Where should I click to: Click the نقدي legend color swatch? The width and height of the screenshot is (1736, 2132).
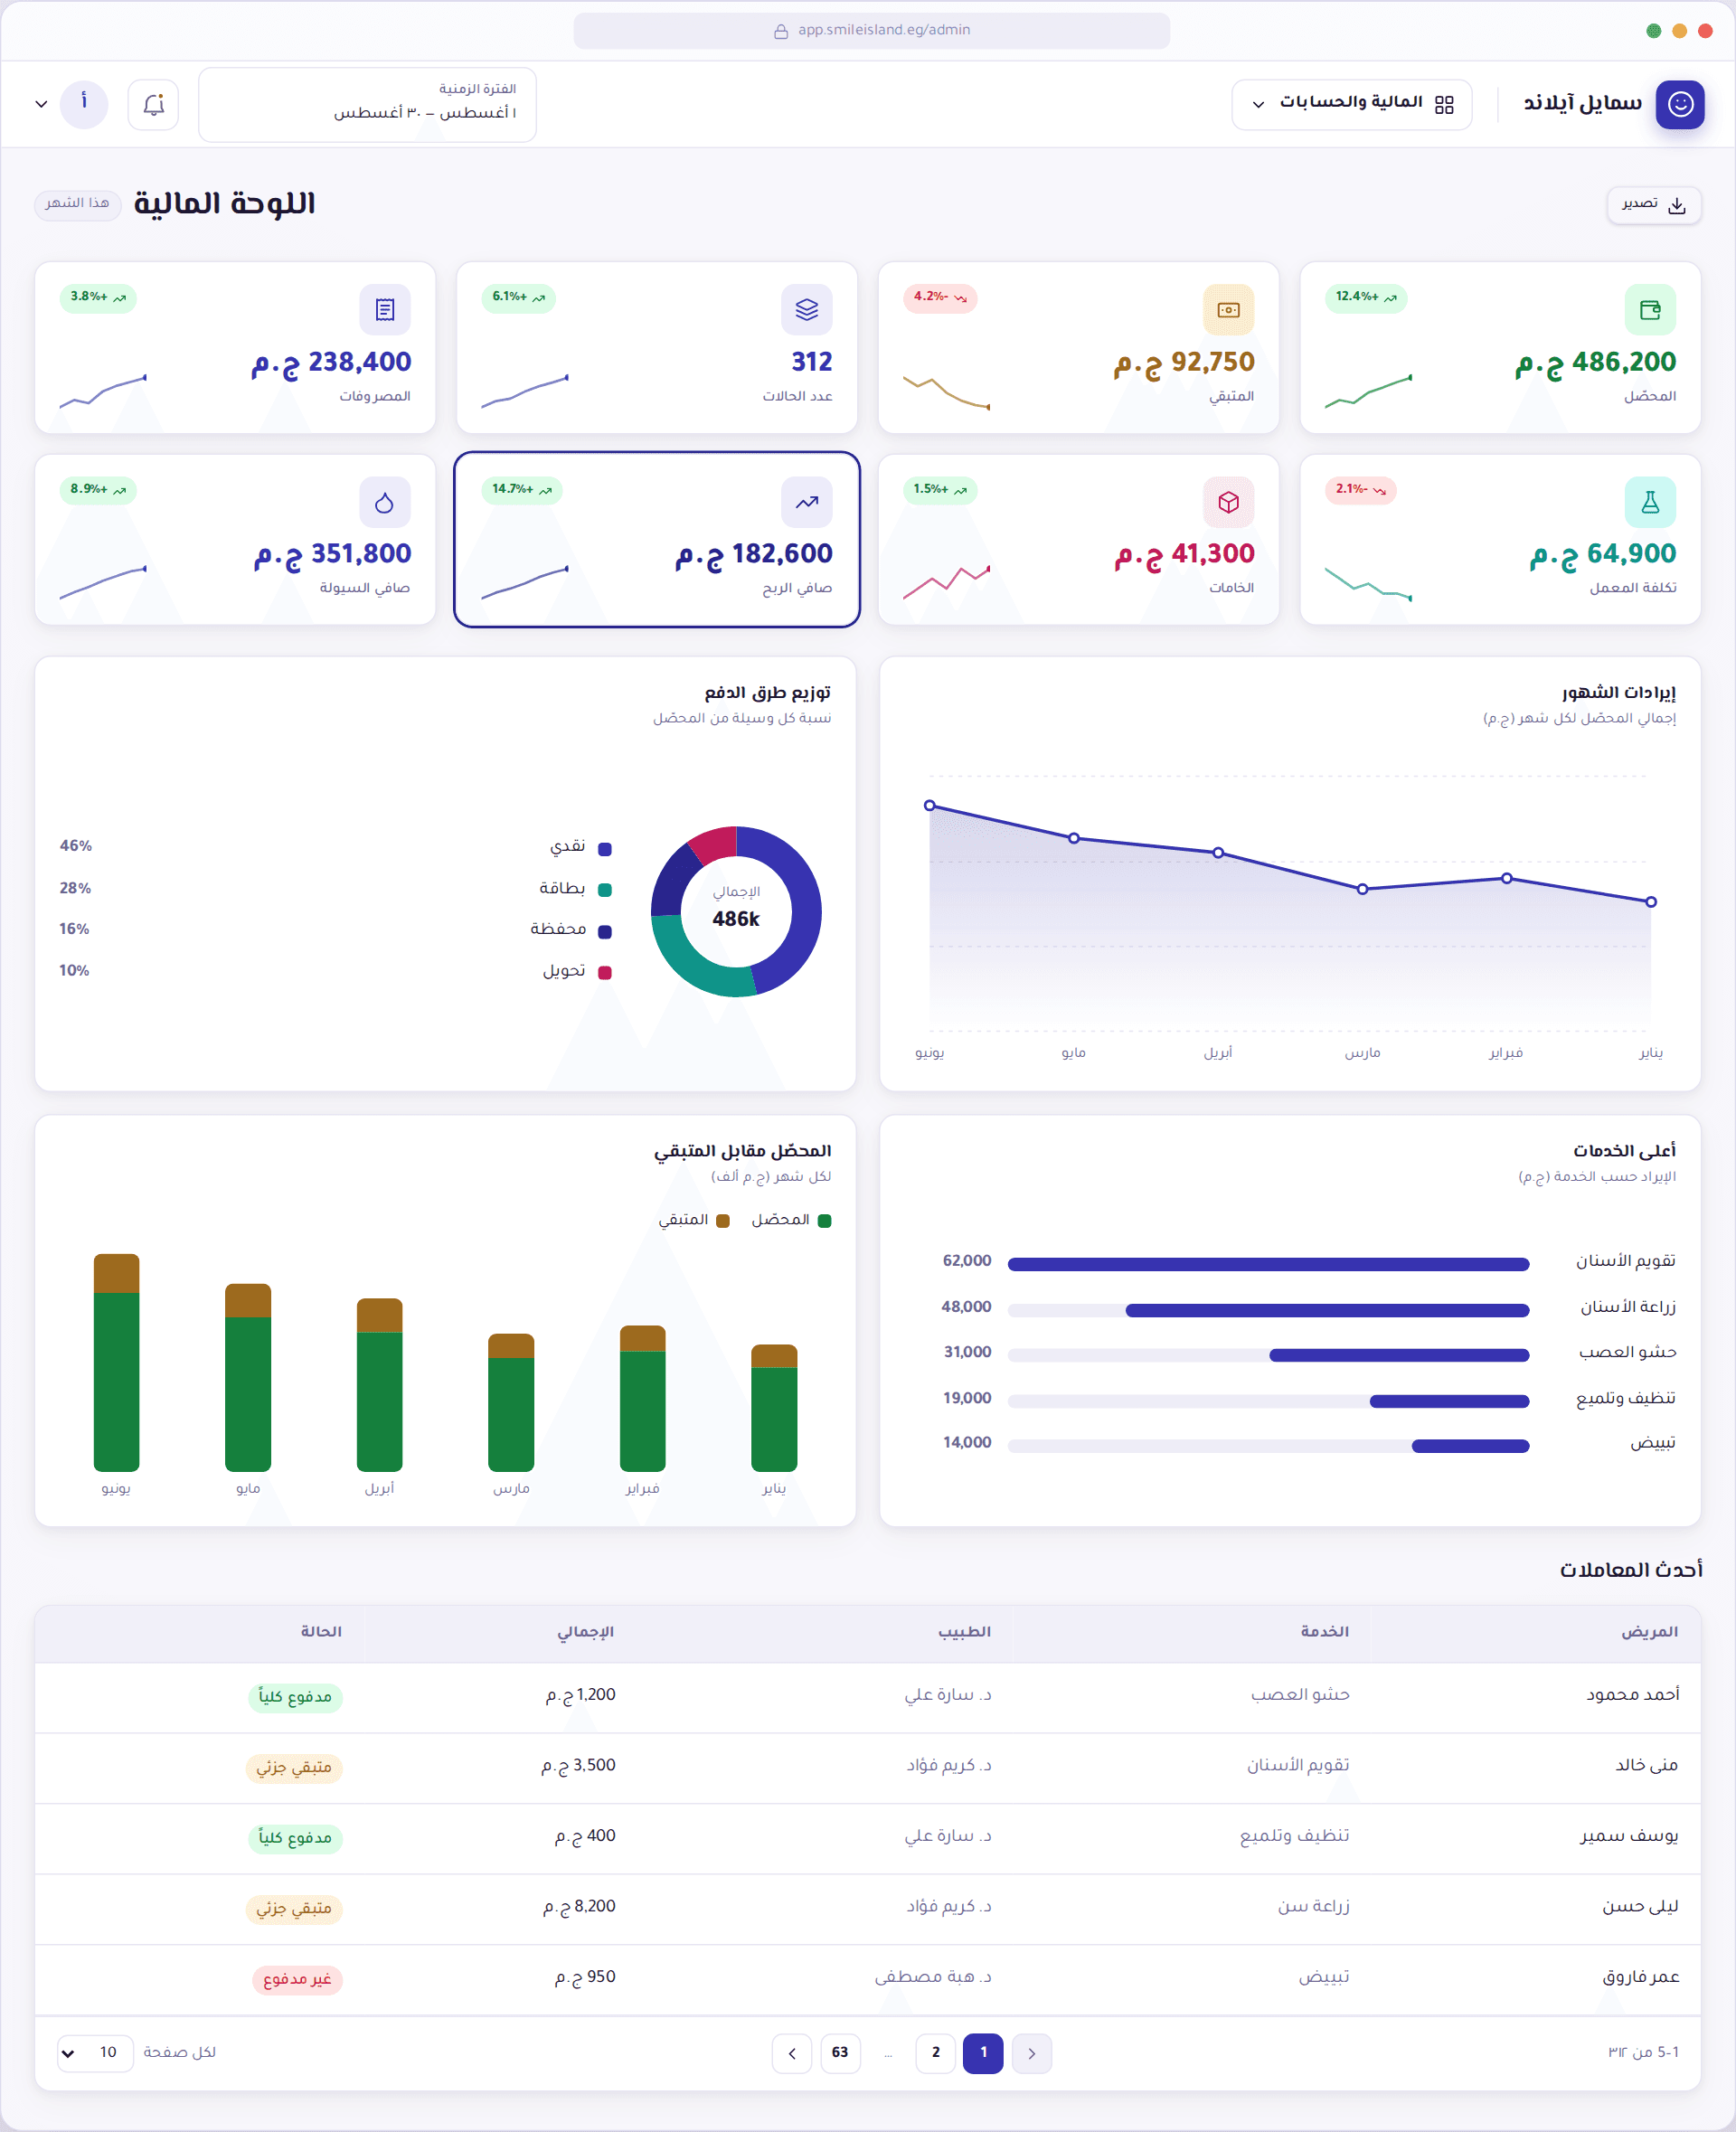click(604, 849)
